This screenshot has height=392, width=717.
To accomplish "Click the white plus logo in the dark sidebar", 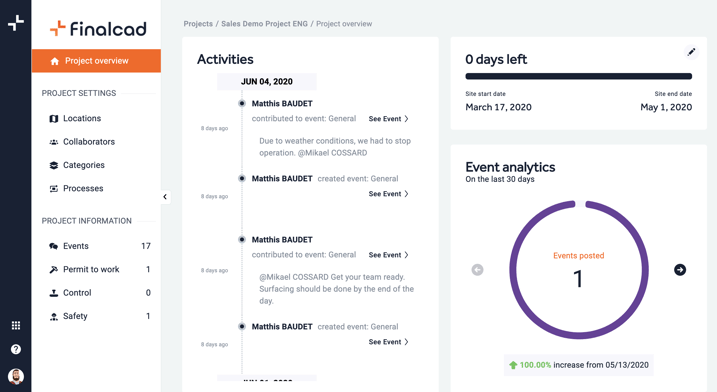I will (x=16, y=23).
